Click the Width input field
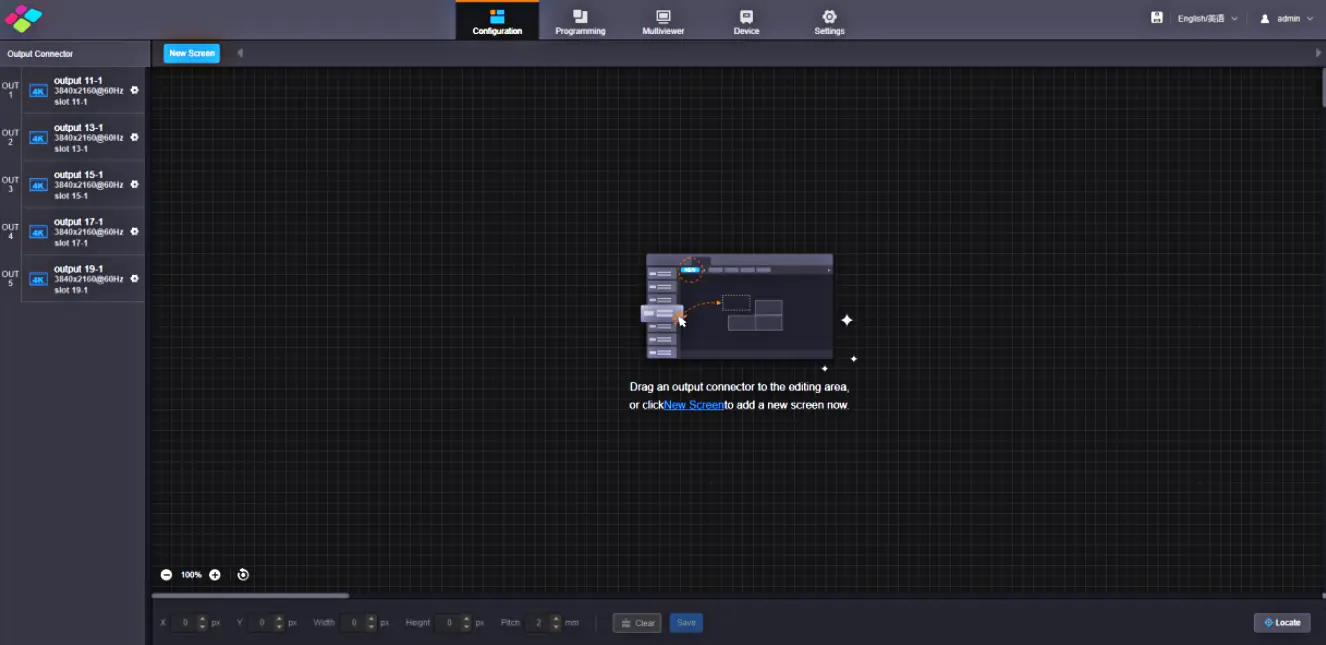The image size is (1326, 645). click(353, 623)
